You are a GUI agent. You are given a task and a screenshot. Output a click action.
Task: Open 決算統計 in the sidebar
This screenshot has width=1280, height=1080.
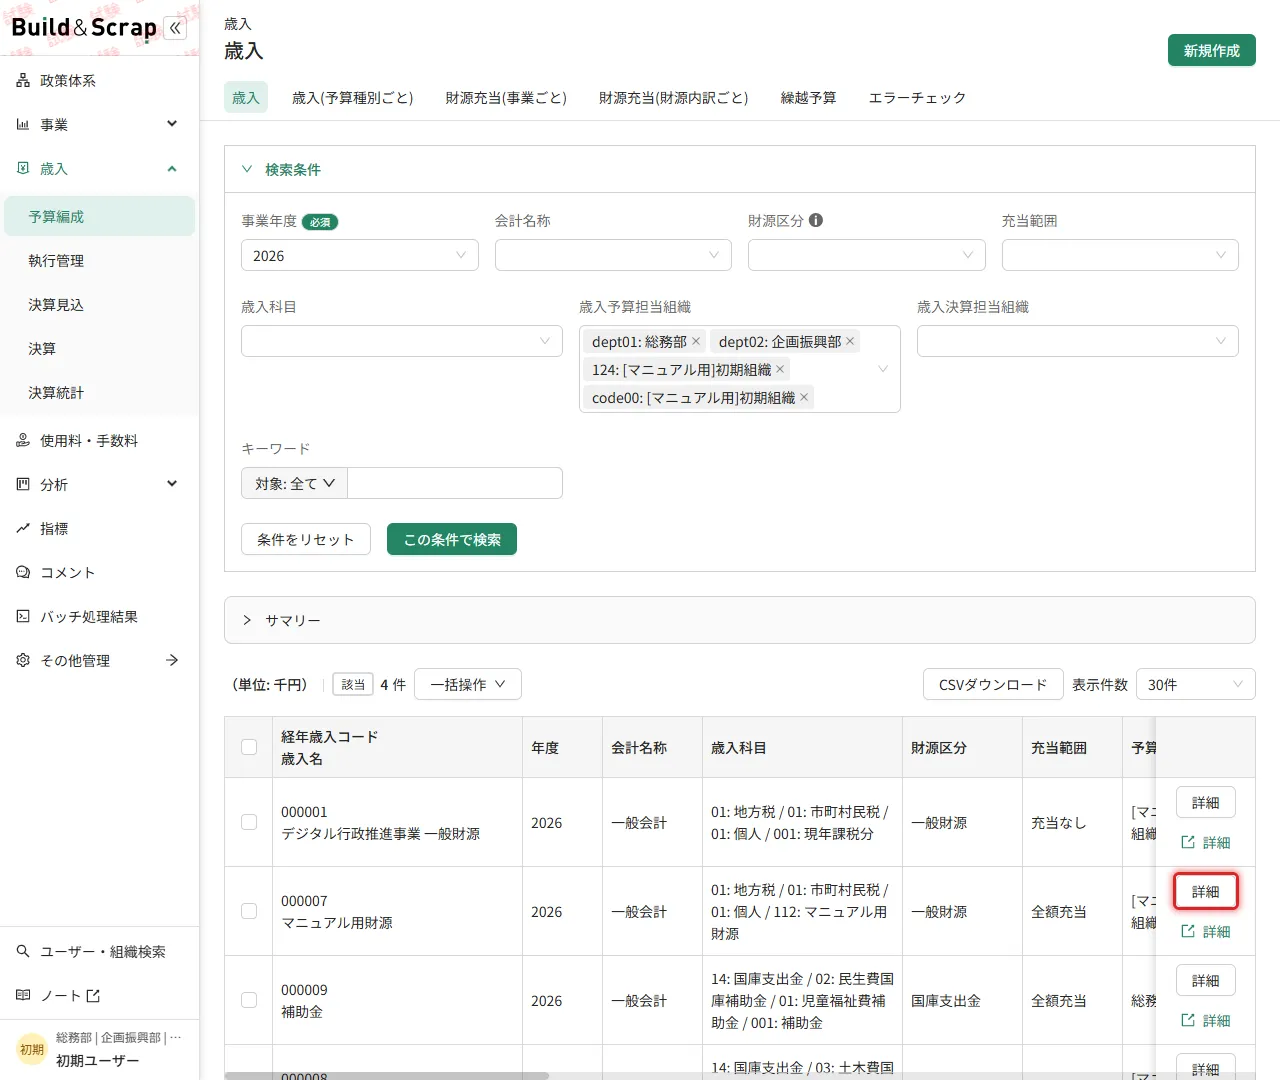point(100,393)
